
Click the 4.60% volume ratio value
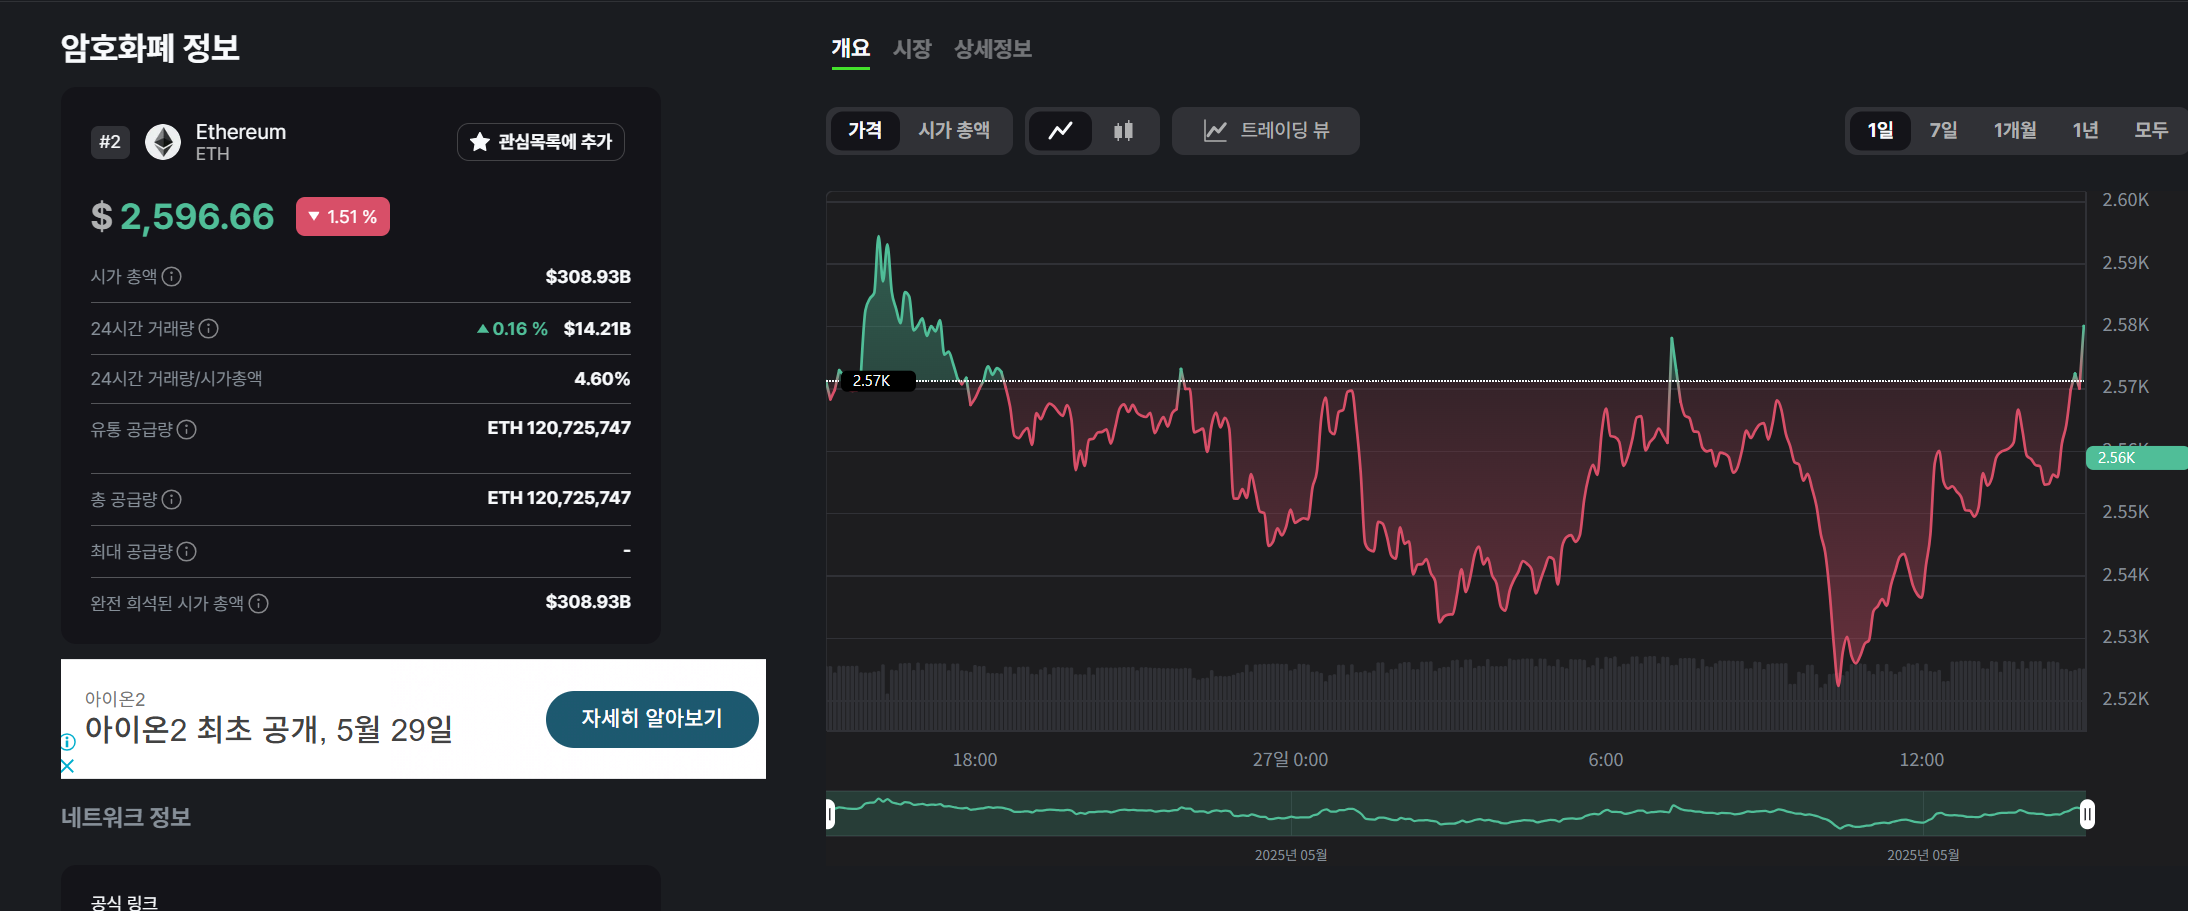pos(602,378)
